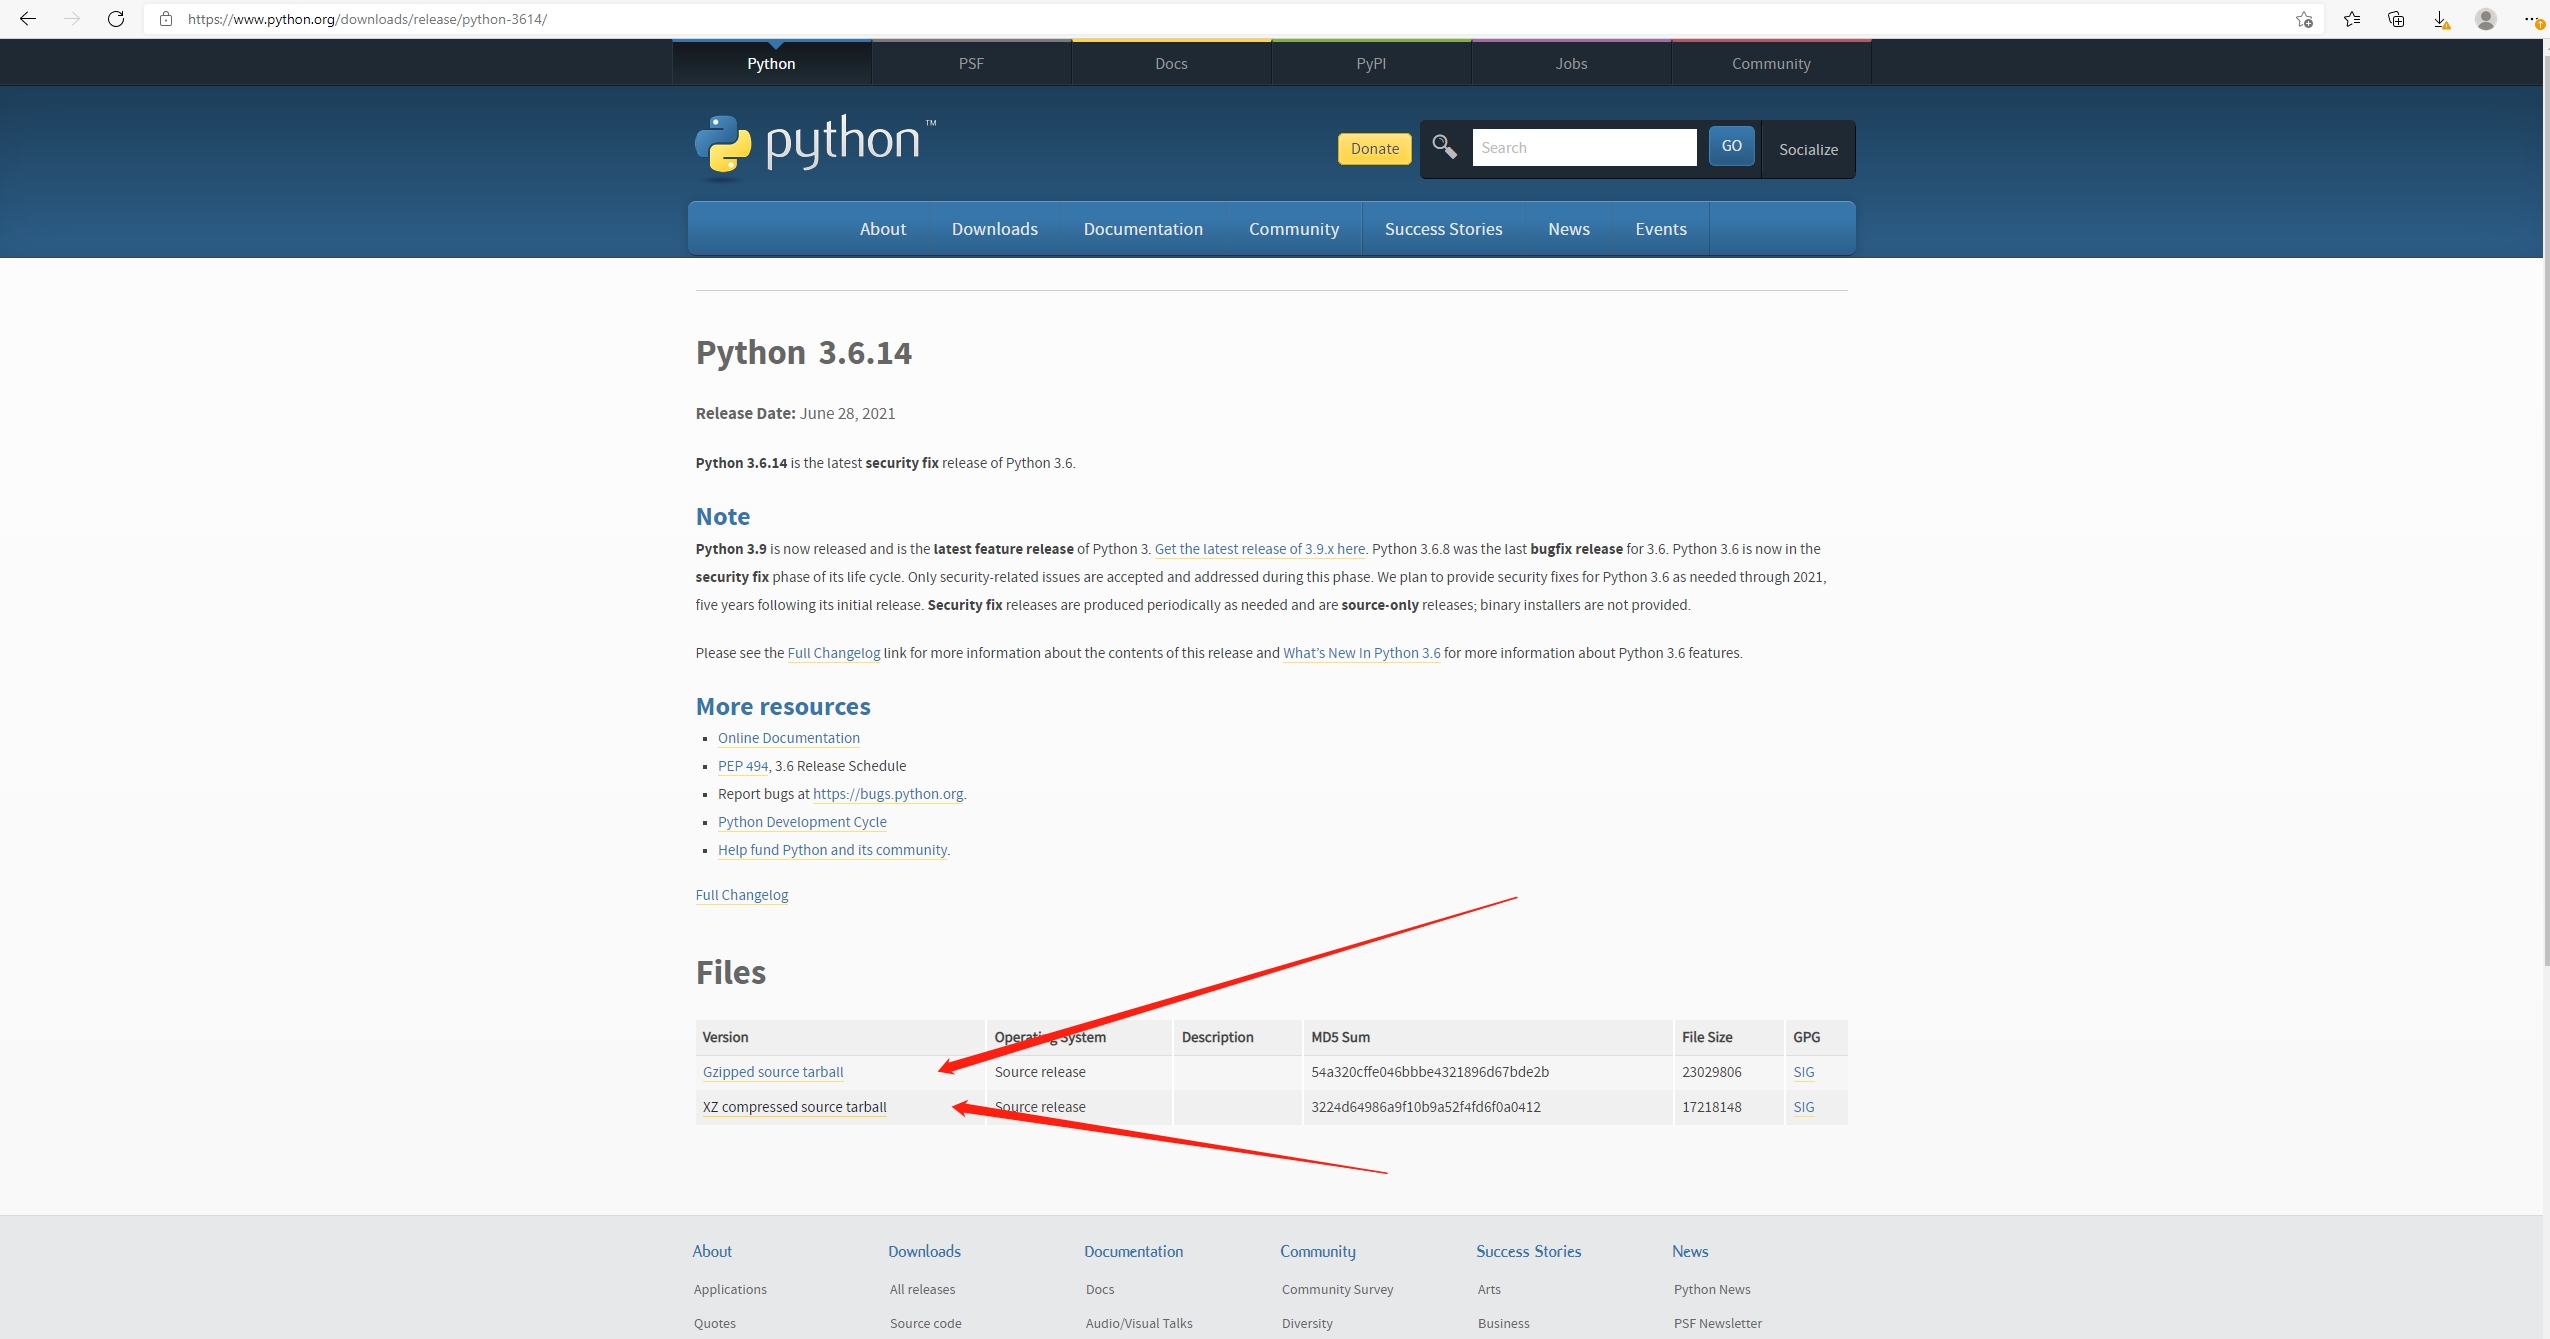Switch to the PSF tab
The height and width of the screenshot is (1339, 2550).
[971, 62]
